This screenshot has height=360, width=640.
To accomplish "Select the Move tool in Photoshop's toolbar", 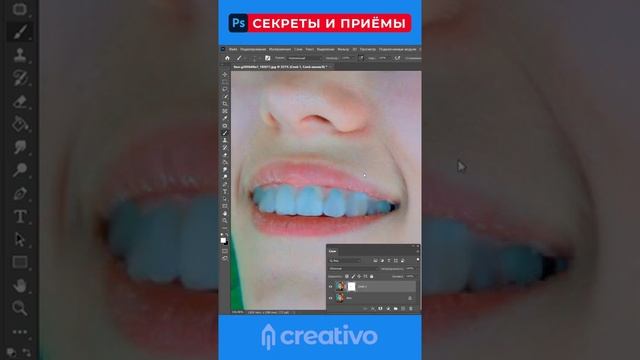I will point(225,75).
